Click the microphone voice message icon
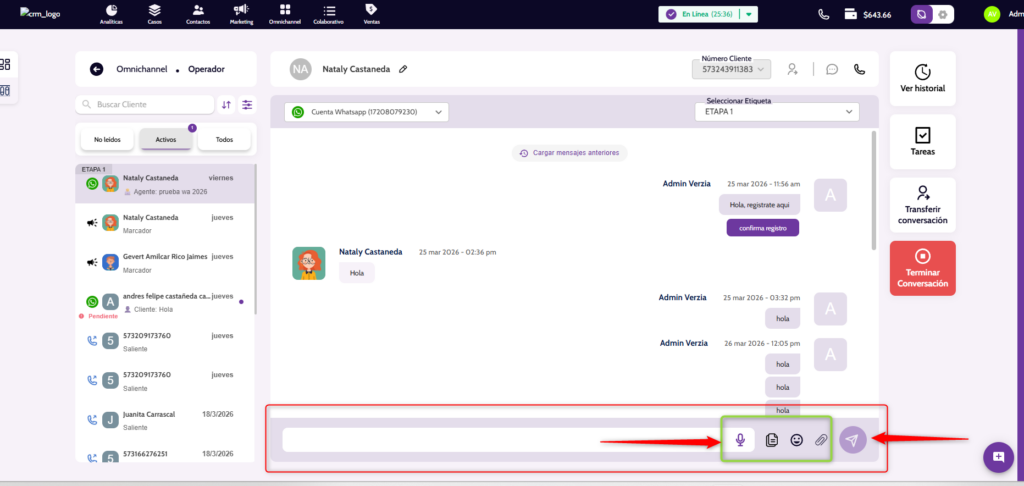The width and height of the screenshot is (1024, 486). 741,439
